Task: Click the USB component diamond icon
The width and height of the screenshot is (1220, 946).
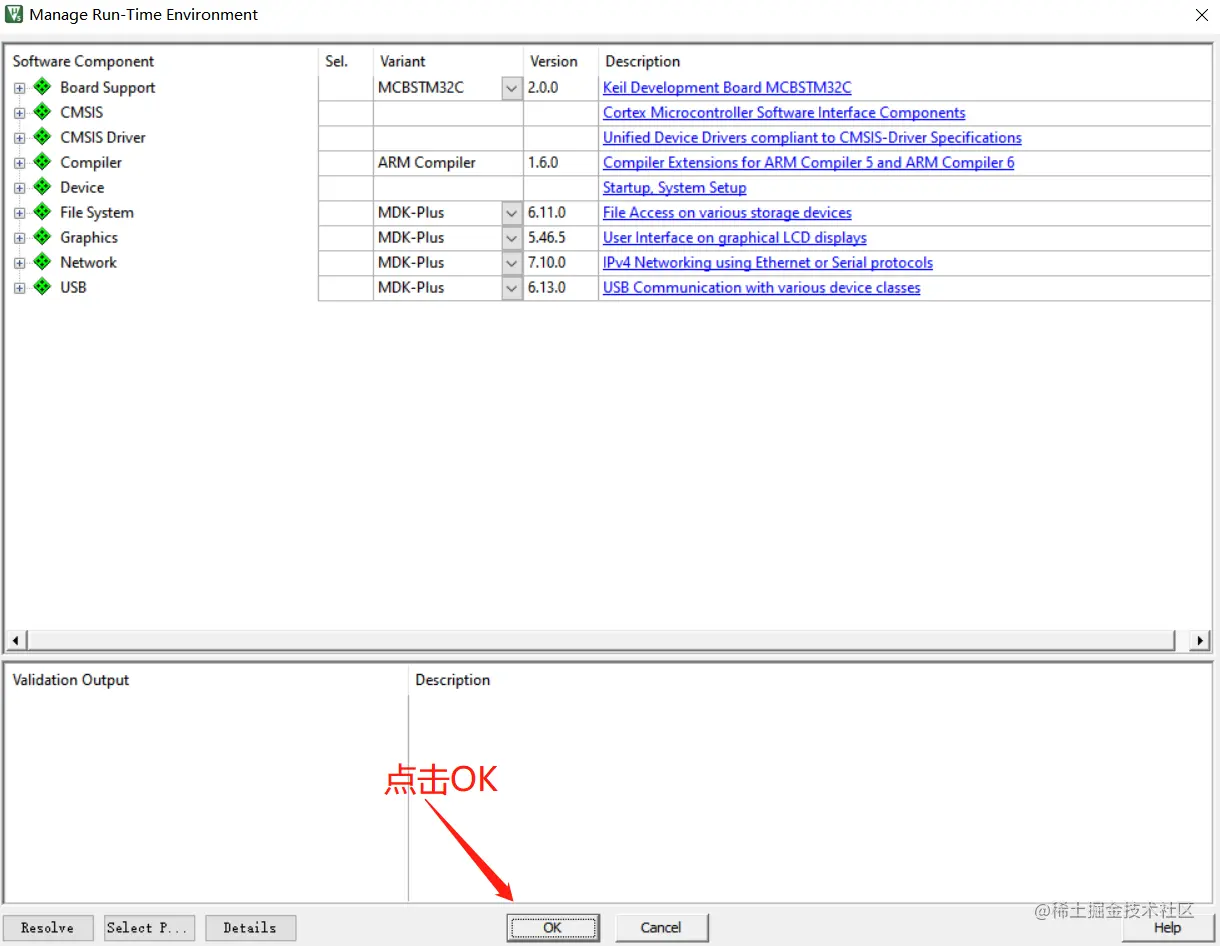Action: coord(42,287)
